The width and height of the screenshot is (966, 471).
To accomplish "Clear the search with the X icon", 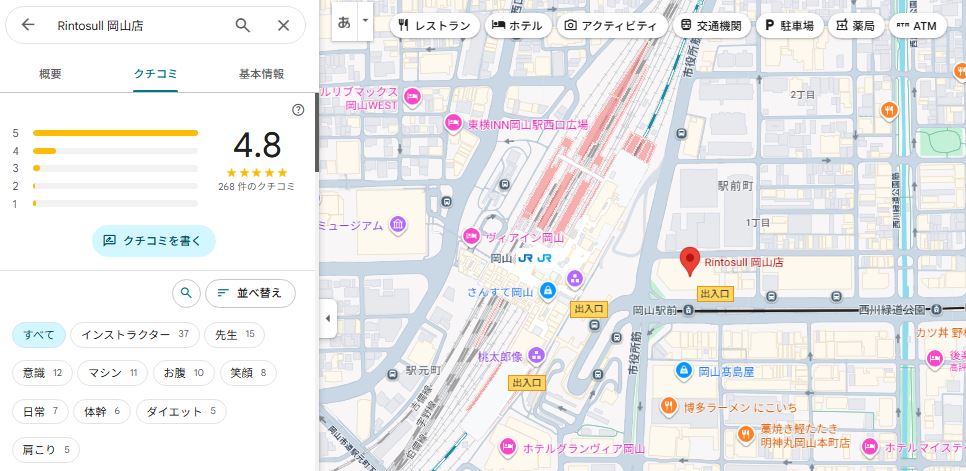I will (x=284, y=25).
